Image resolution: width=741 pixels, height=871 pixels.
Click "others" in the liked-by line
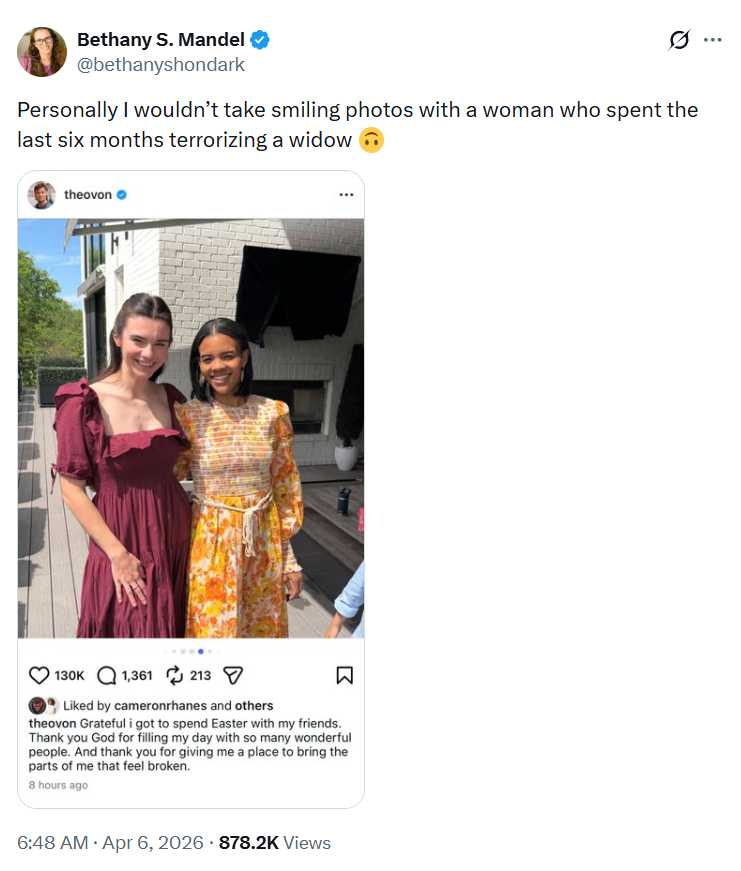[x=254, y=705]
